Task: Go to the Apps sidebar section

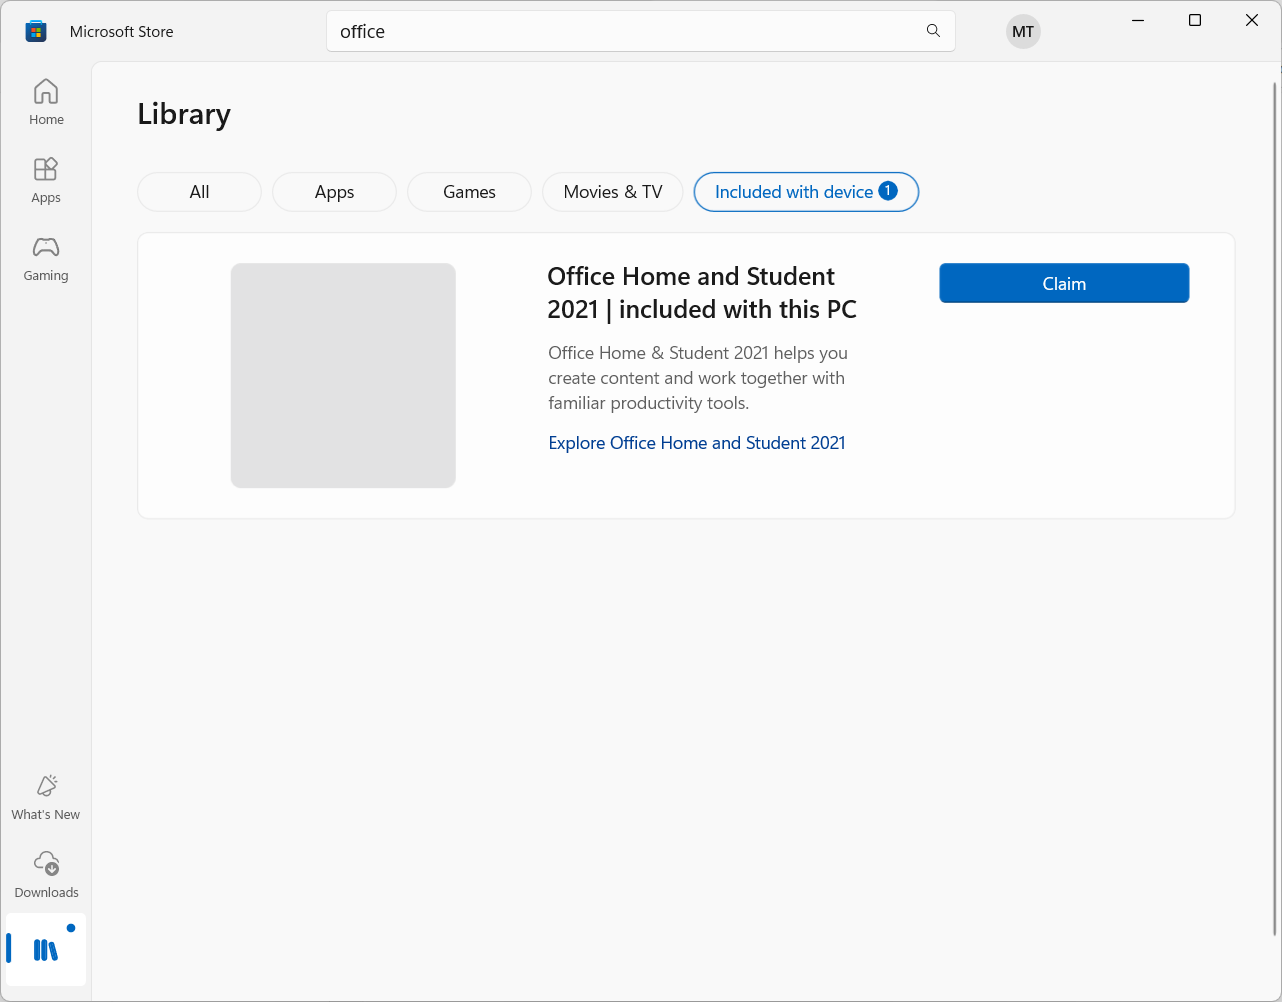Action: point(46,180)
